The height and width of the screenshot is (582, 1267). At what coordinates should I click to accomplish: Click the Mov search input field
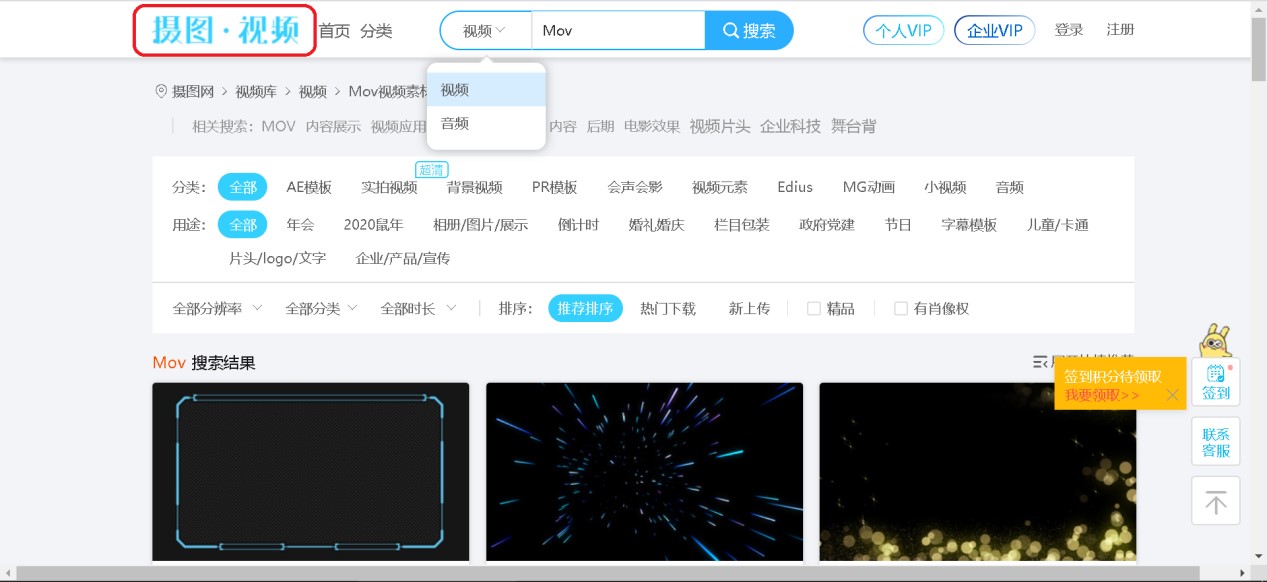(x=618, y=30)
